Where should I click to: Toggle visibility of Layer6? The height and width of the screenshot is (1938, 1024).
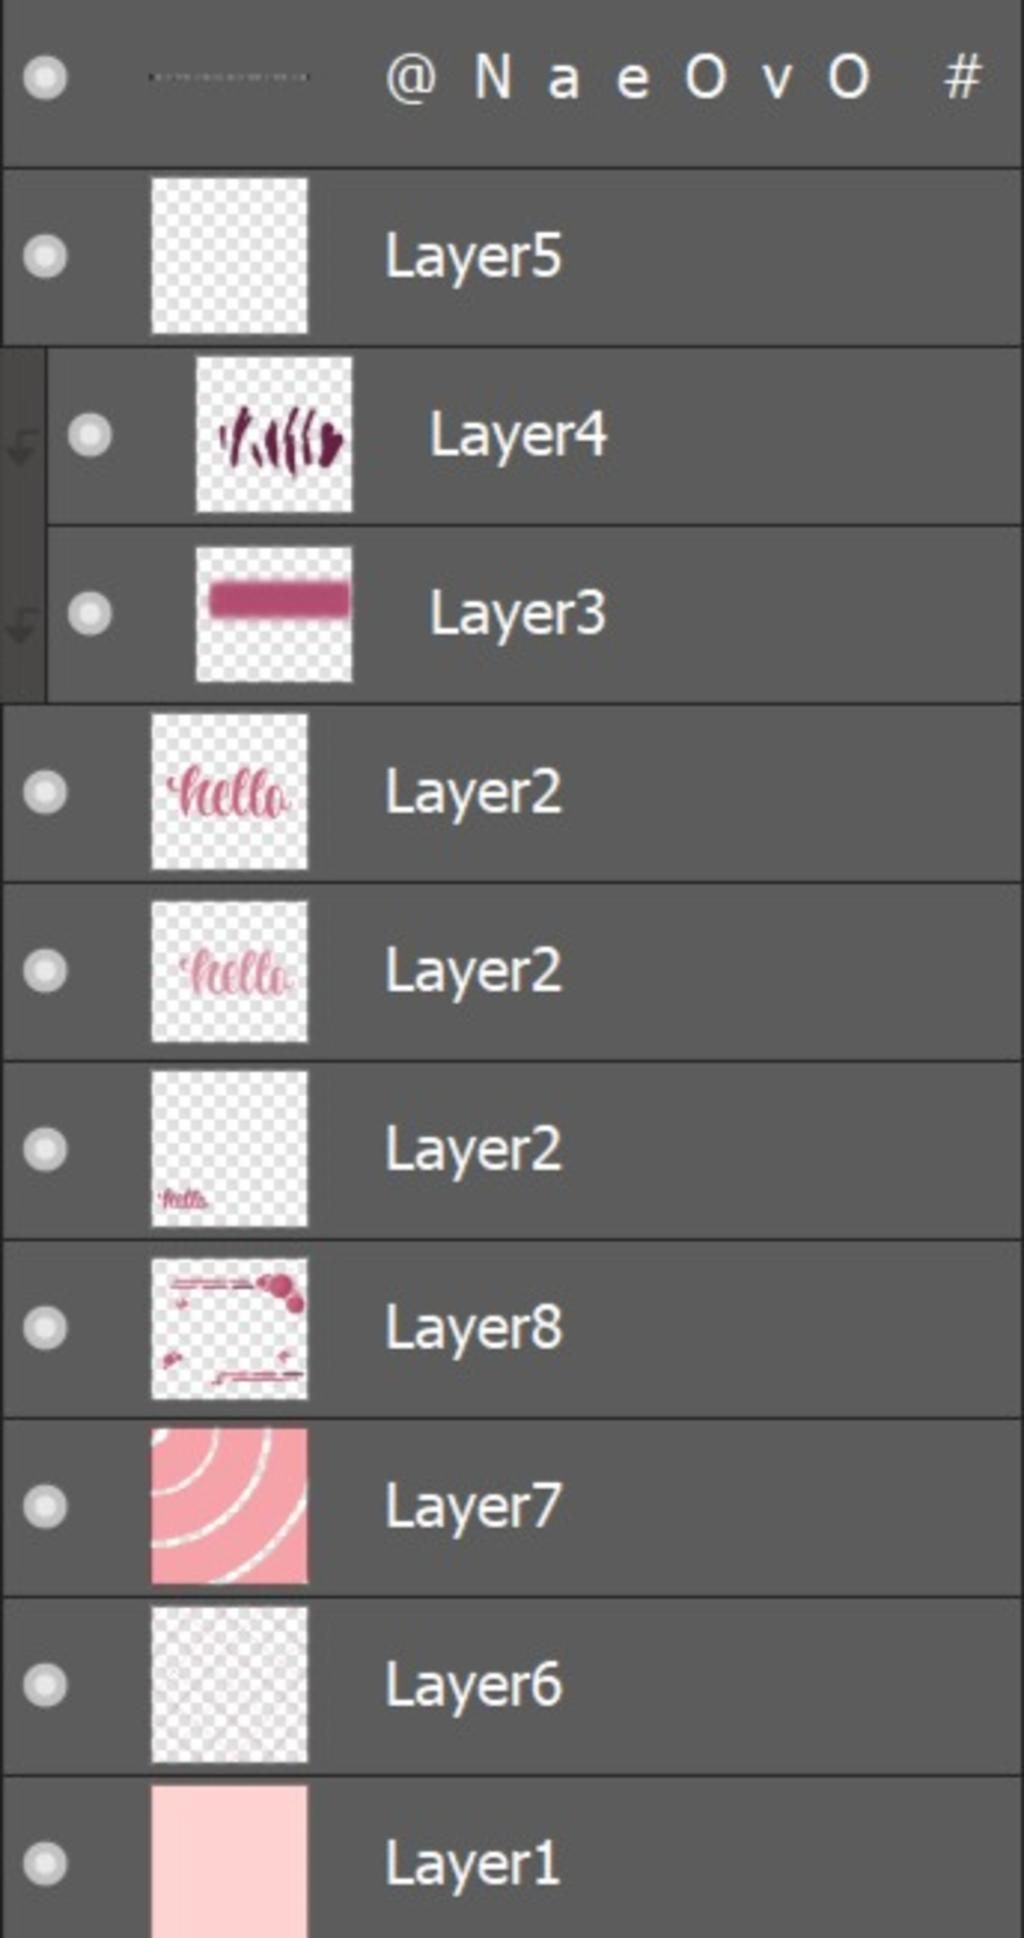click(x=45, y=1685)
